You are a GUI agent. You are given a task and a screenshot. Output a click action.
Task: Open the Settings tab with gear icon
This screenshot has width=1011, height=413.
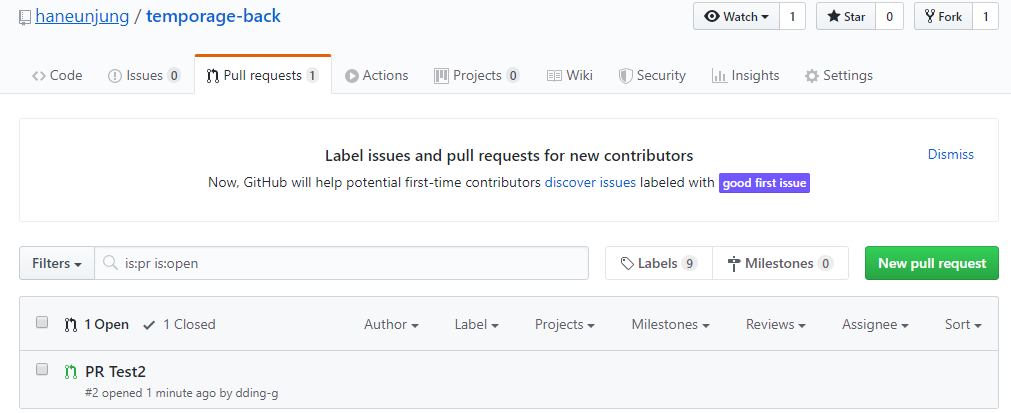[x=839, y=75]
